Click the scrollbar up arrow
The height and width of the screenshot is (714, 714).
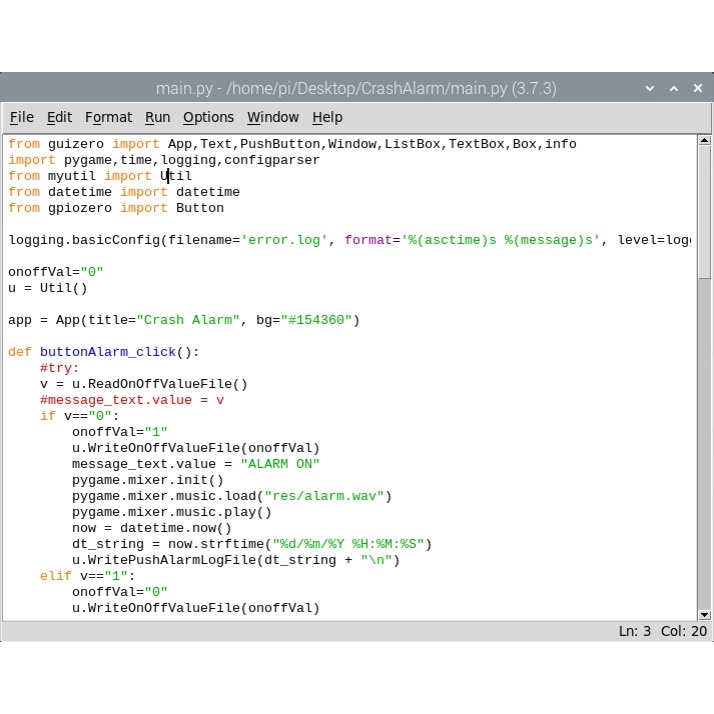pos(705,142)
